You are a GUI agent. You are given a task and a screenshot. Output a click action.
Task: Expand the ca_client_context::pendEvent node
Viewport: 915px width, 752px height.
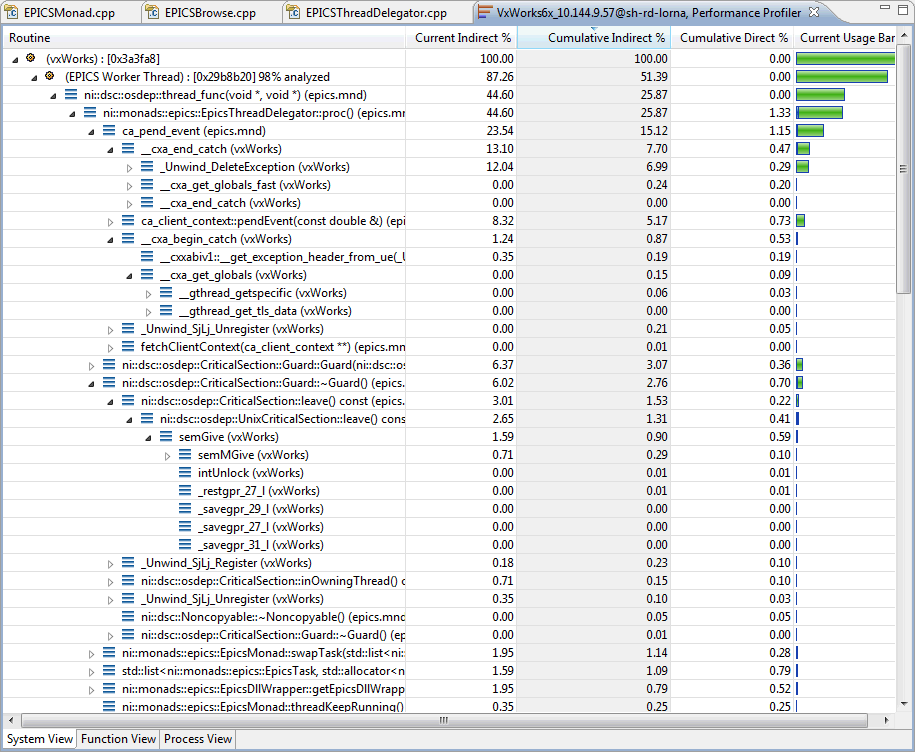(110, 222)
